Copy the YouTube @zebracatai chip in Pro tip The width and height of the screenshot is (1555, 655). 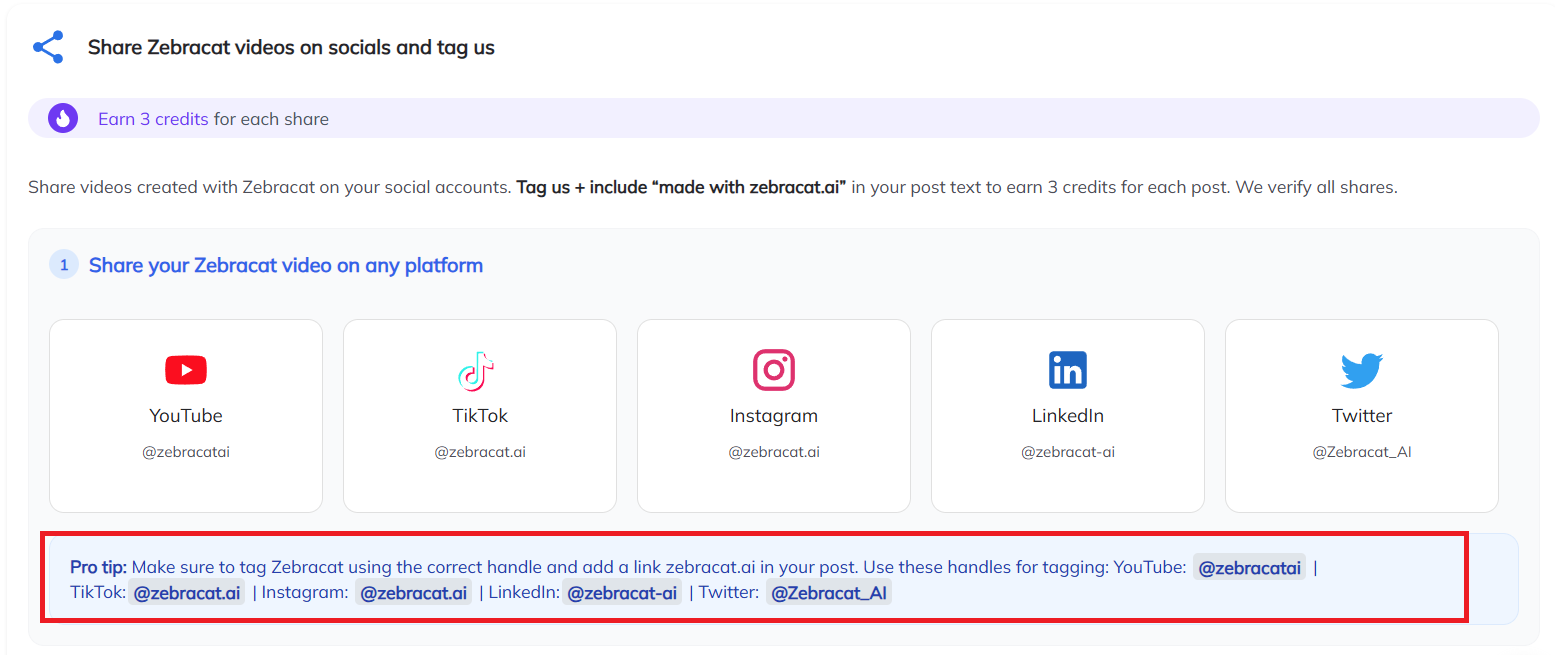click(1250, 568)
